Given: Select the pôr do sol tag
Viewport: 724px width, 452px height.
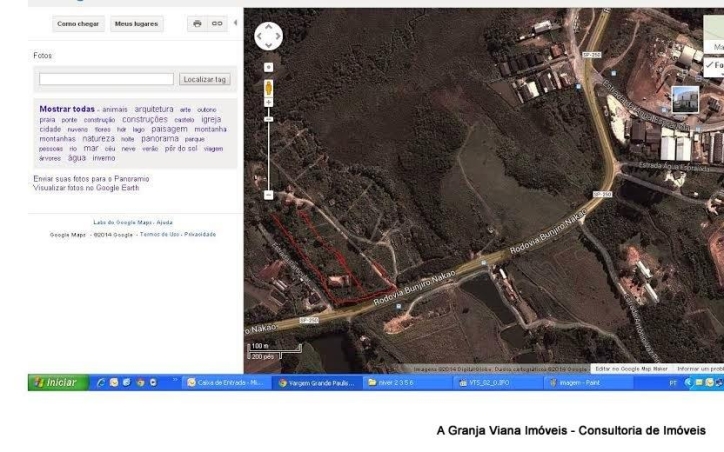Looking at the screenshot, I should 181,148.
